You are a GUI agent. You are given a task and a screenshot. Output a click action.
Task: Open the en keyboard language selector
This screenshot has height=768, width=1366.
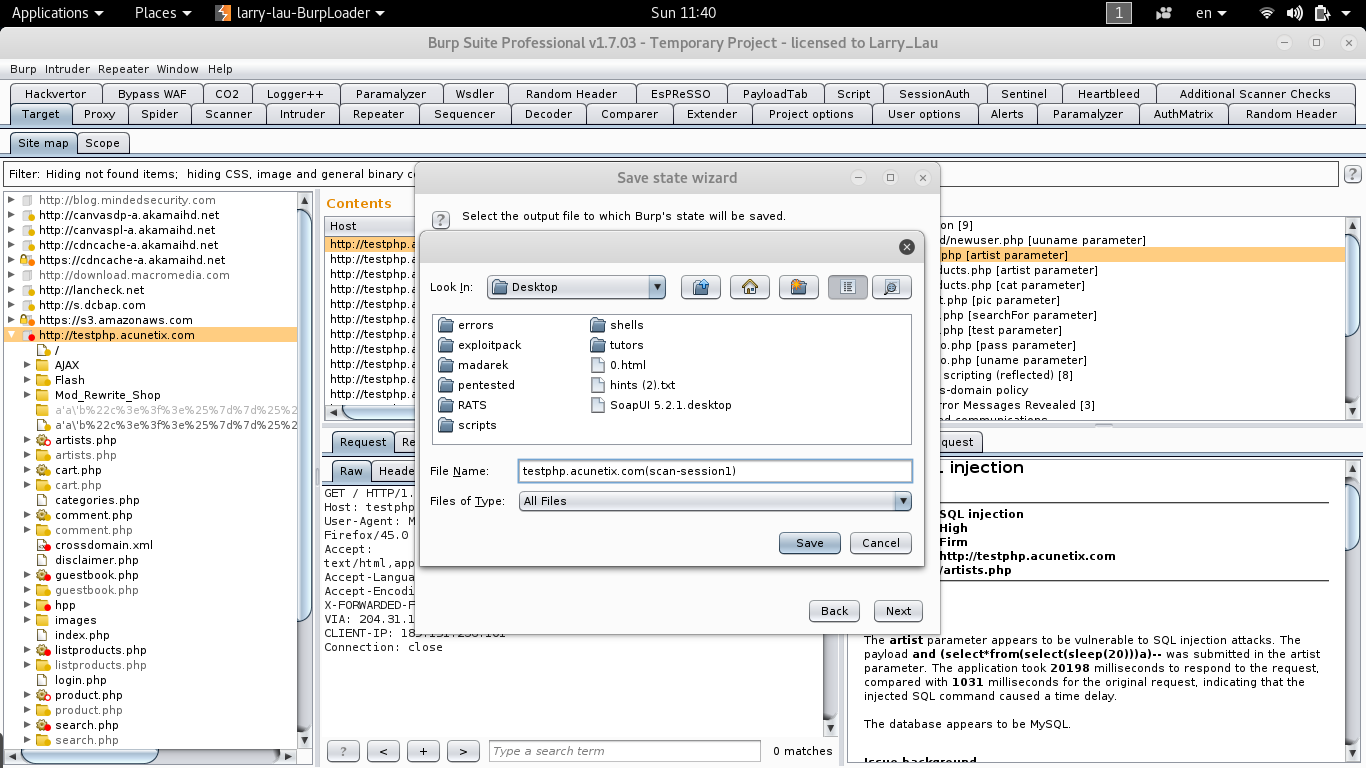click(1211, 13)
